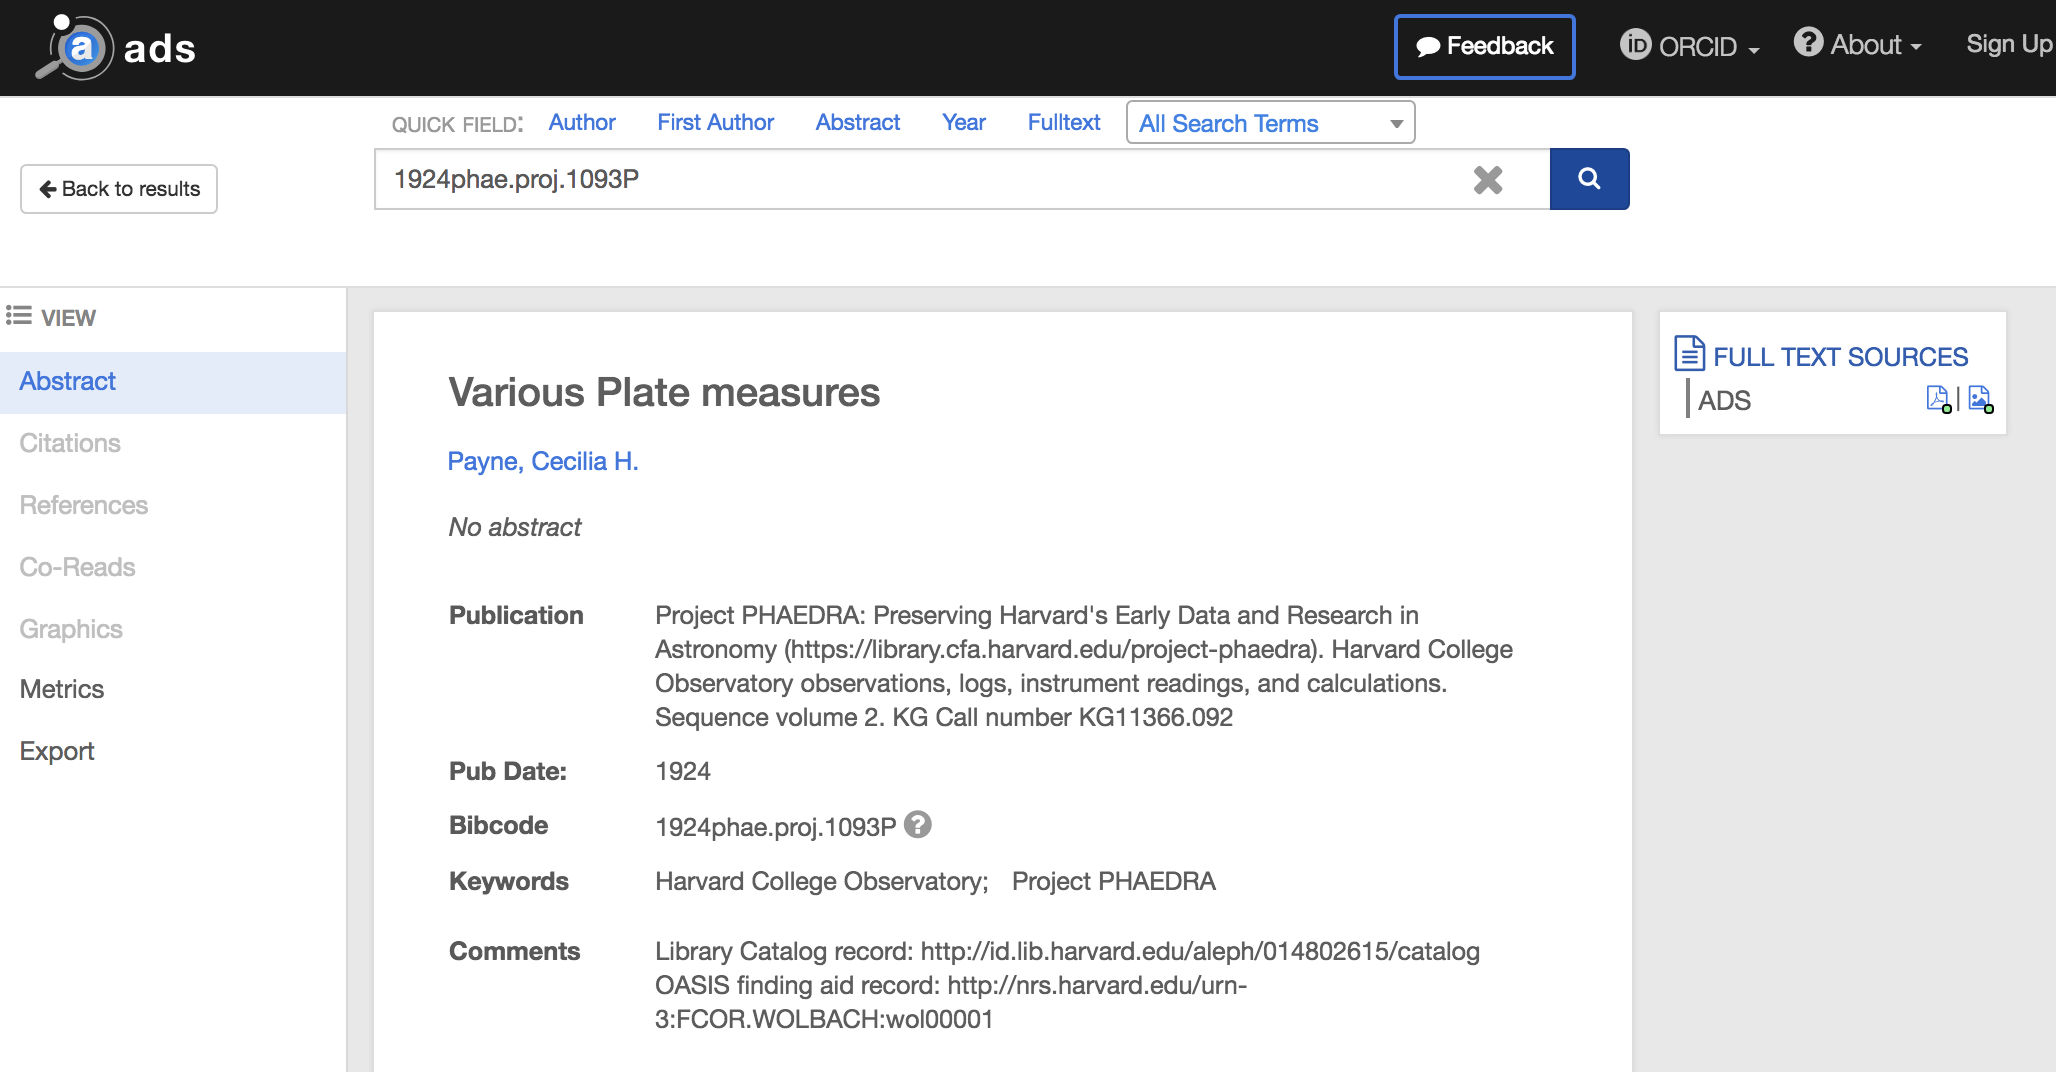Insert the Year quick field

(x=964, y=122)
